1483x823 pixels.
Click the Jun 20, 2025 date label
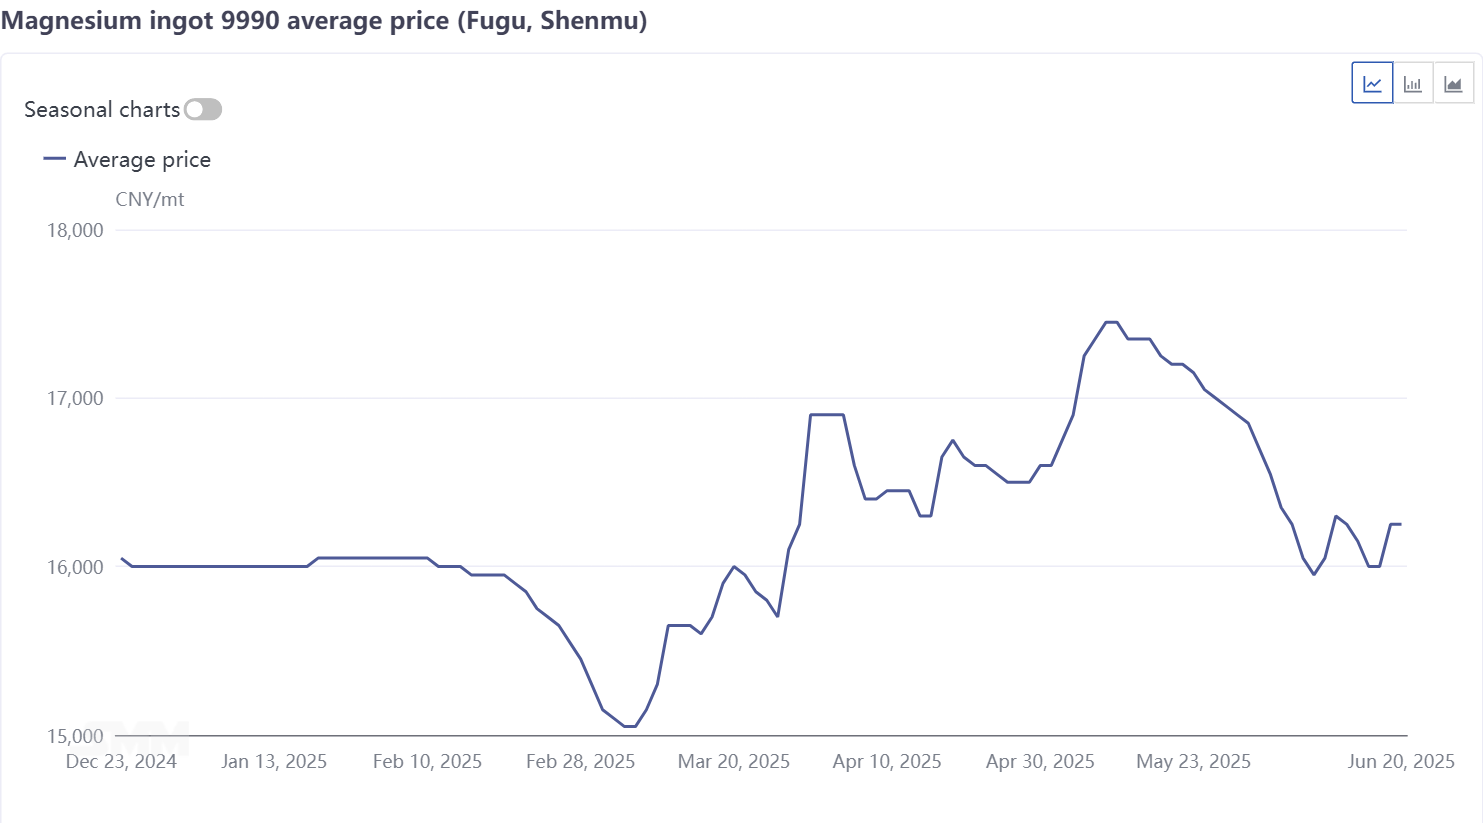[x=1401, y=761]
